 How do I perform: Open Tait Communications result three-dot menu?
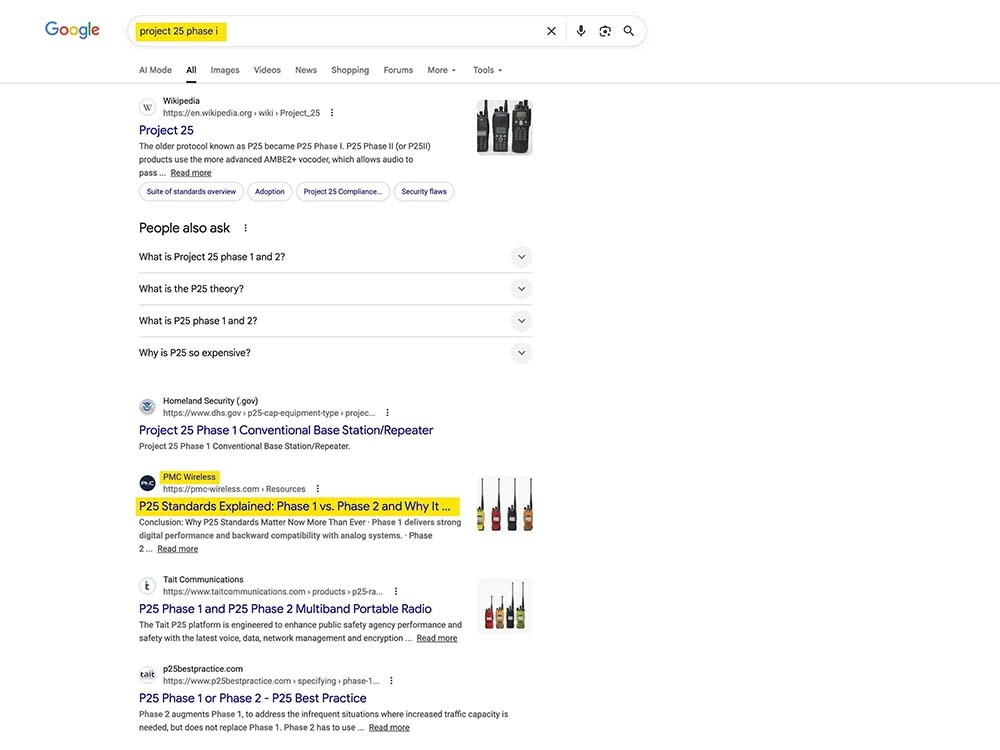point(395,591)
